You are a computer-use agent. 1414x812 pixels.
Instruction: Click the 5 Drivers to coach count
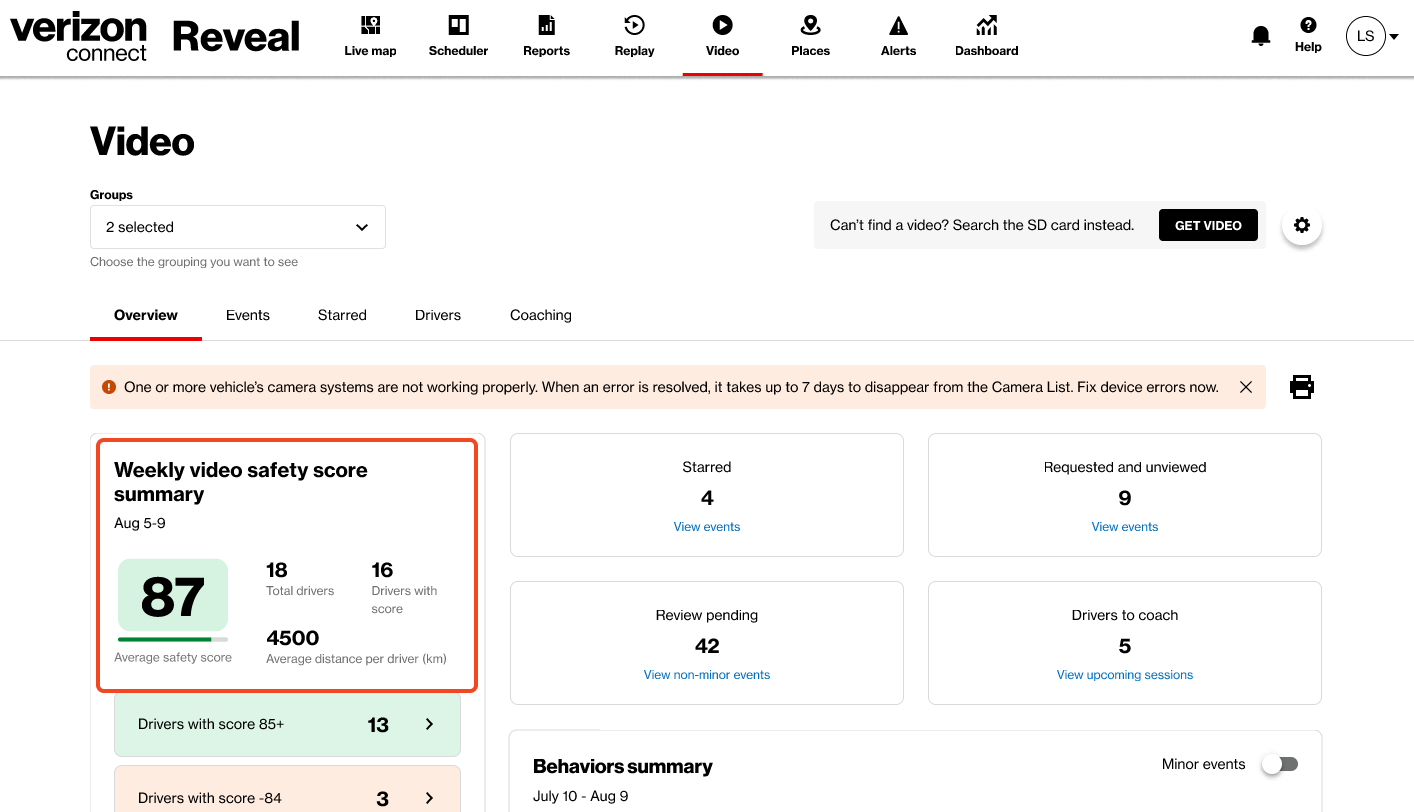[x=1125, y=646]
